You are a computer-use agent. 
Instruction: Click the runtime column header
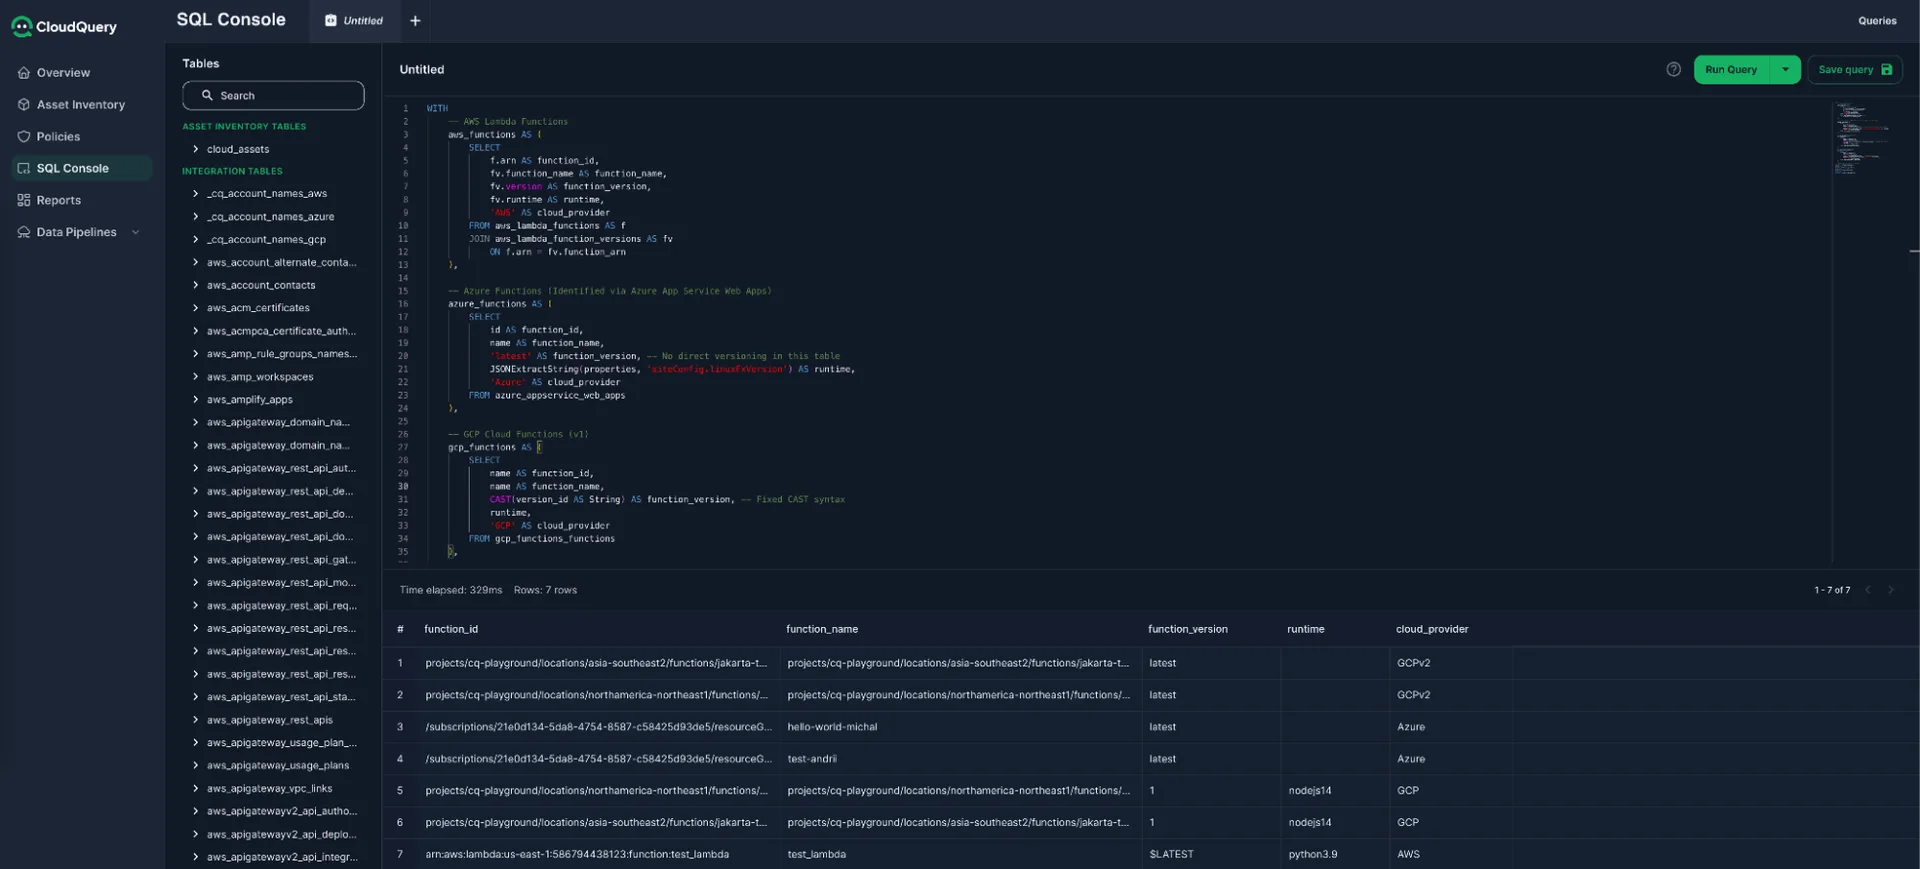click(x=1306, y=629)
